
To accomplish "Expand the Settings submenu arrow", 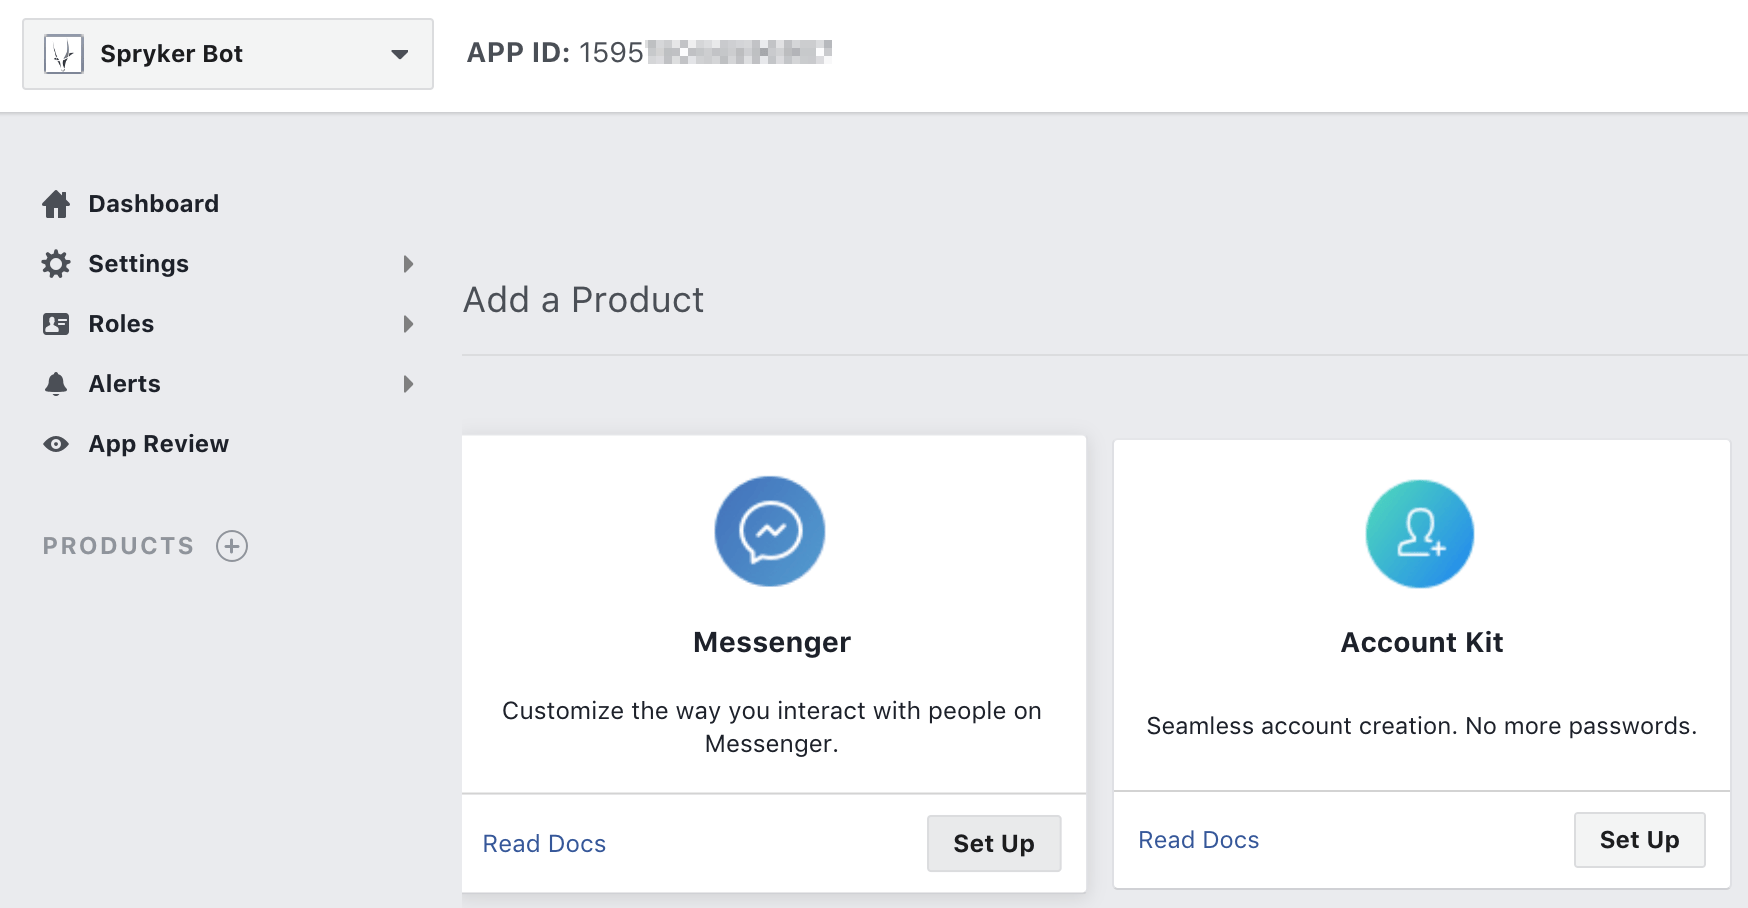I will click(x=408, y=264).
